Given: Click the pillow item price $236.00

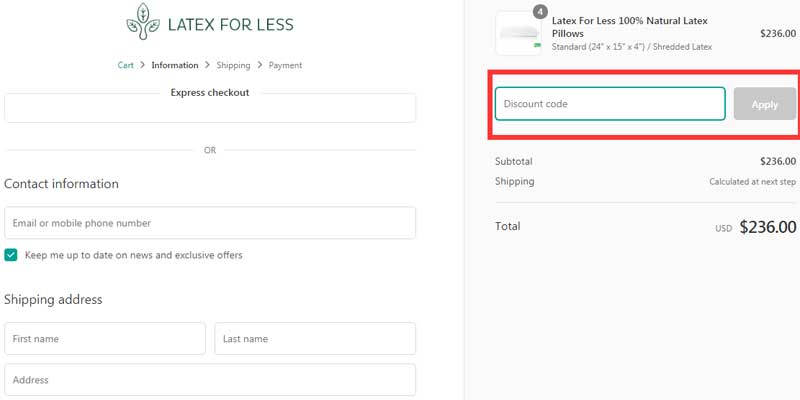Looking at the screenshot, I should tap(778, 34).
